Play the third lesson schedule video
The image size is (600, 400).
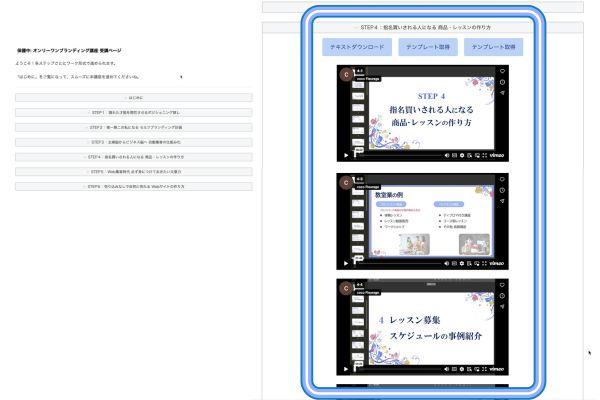(x=347, y=369)
